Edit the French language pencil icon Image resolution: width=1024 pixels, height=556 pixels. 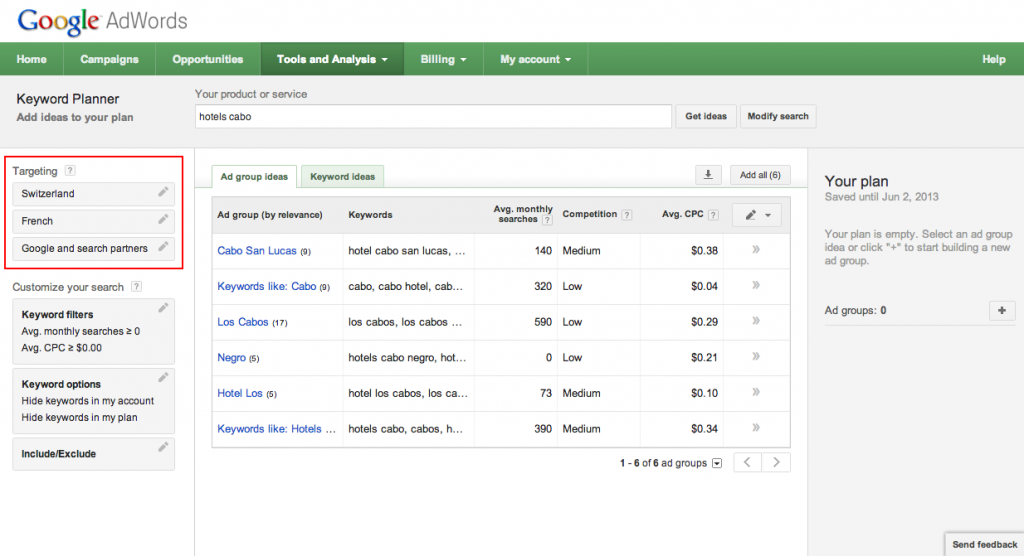click(163, 220)
